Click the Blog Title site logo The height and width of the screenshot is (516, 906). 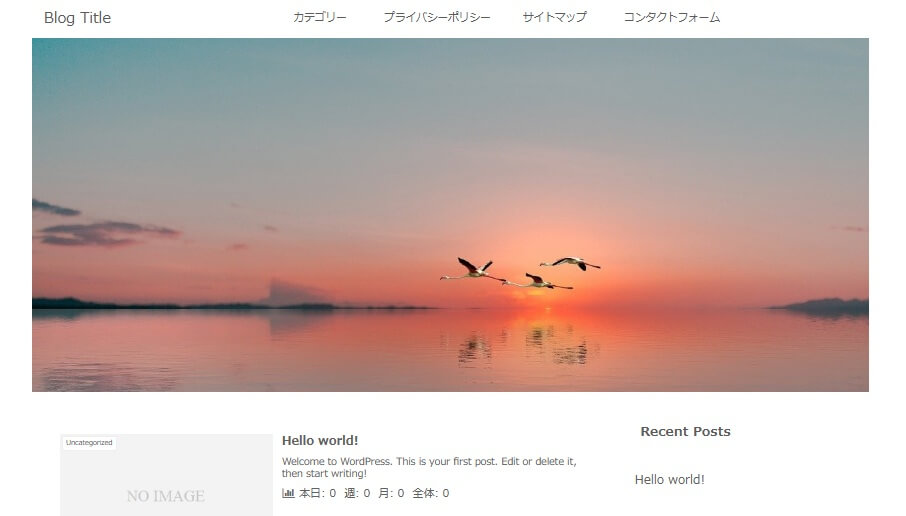pos(77,18)
